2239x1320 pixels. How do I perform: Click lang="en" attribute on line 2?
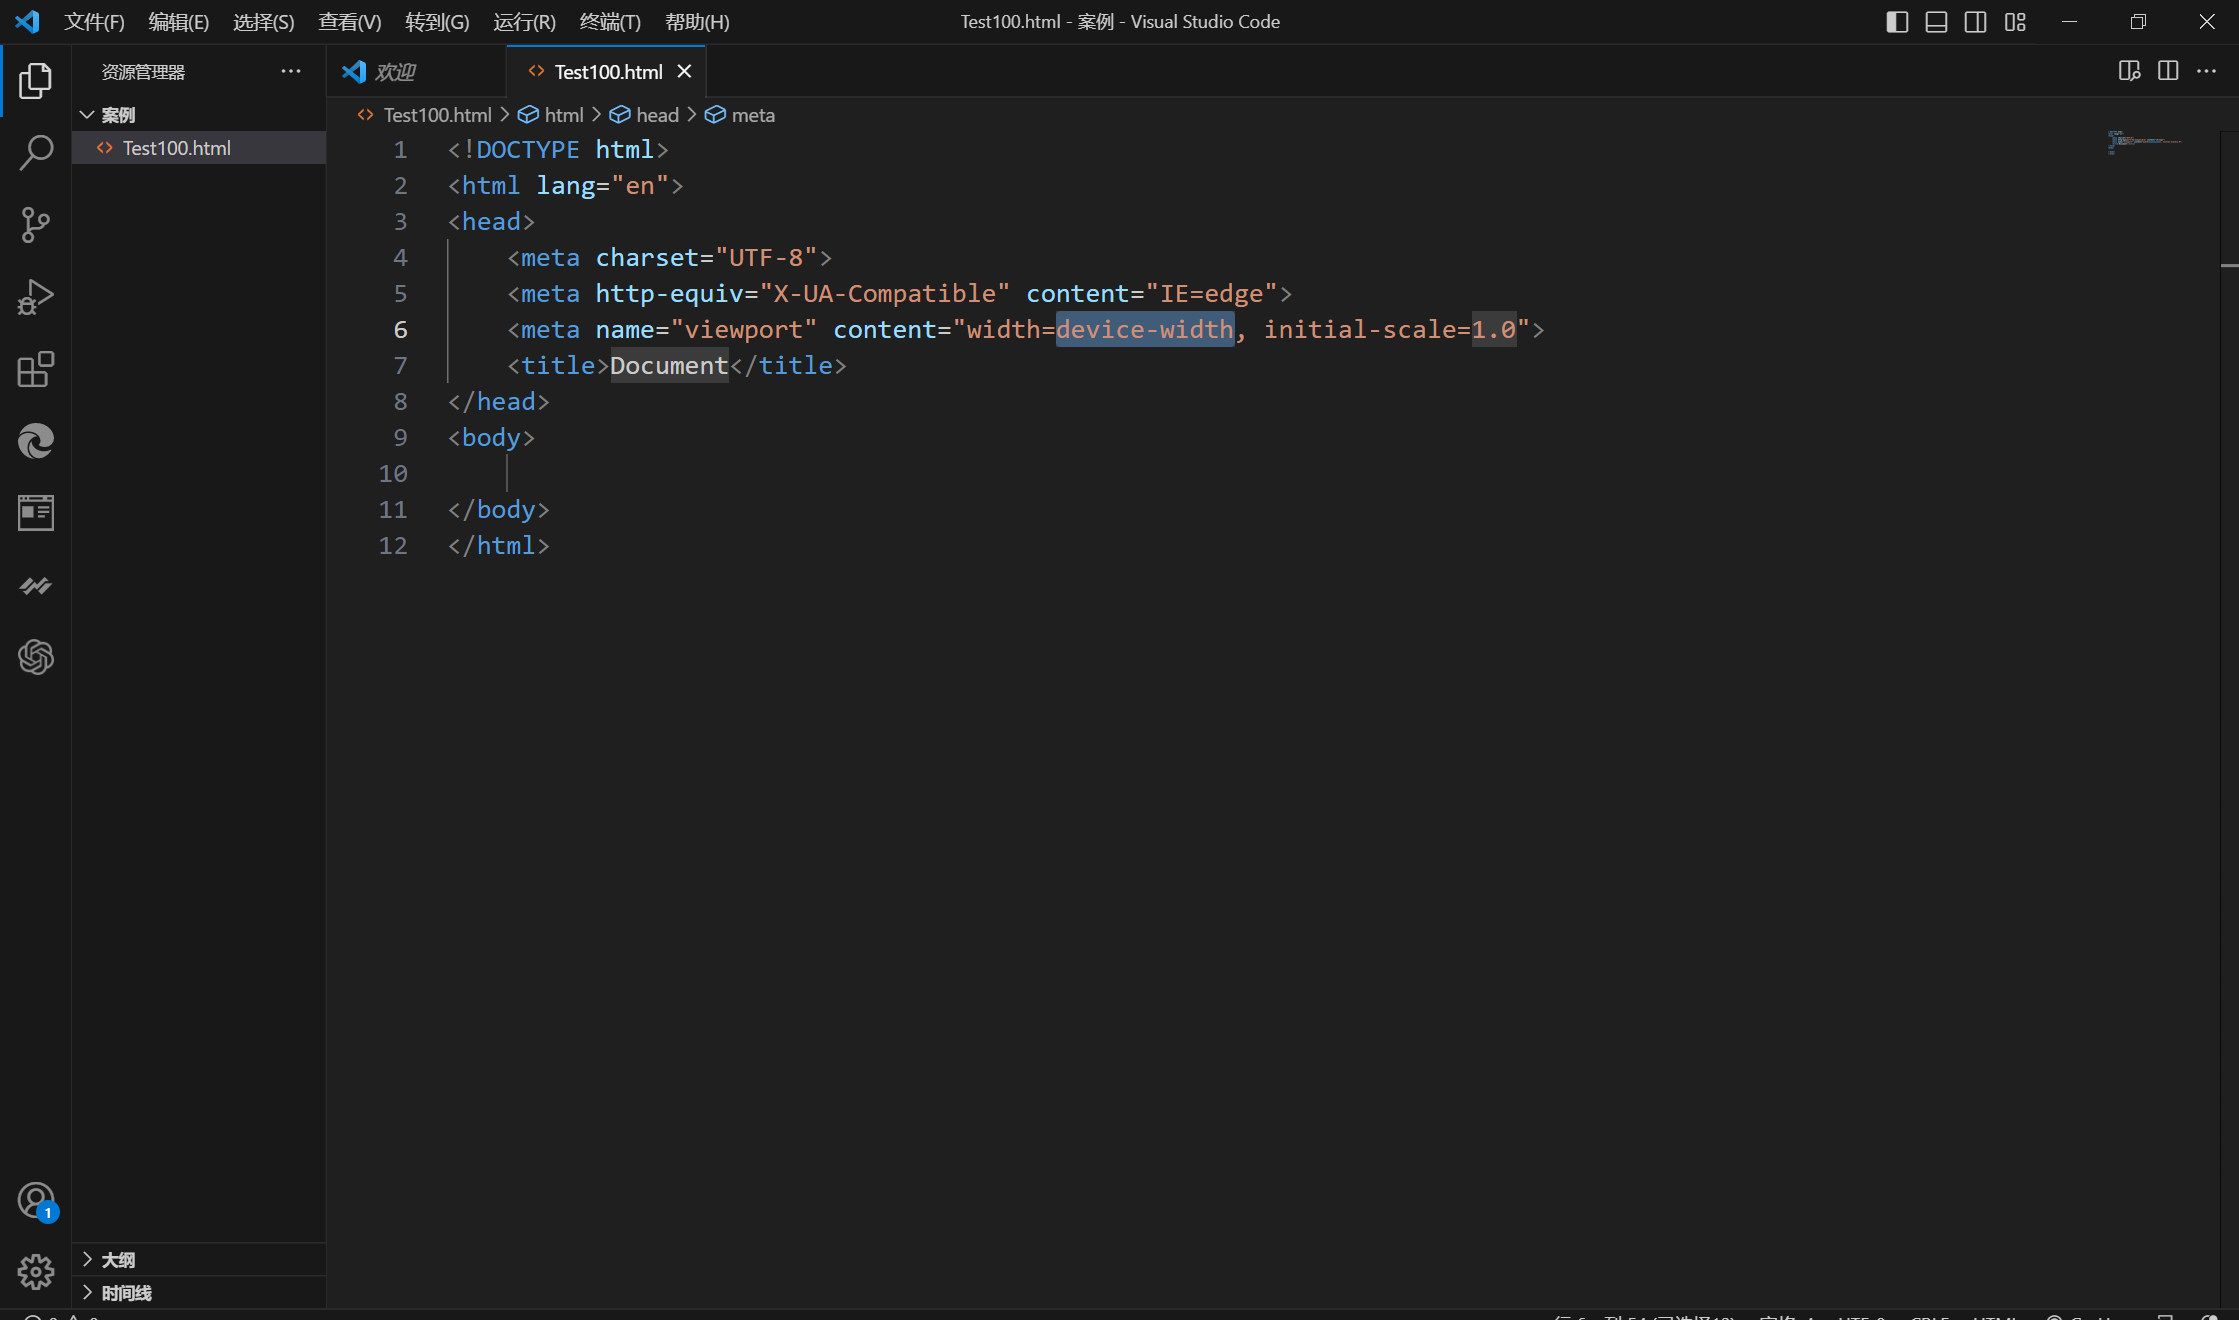[603, 185]
